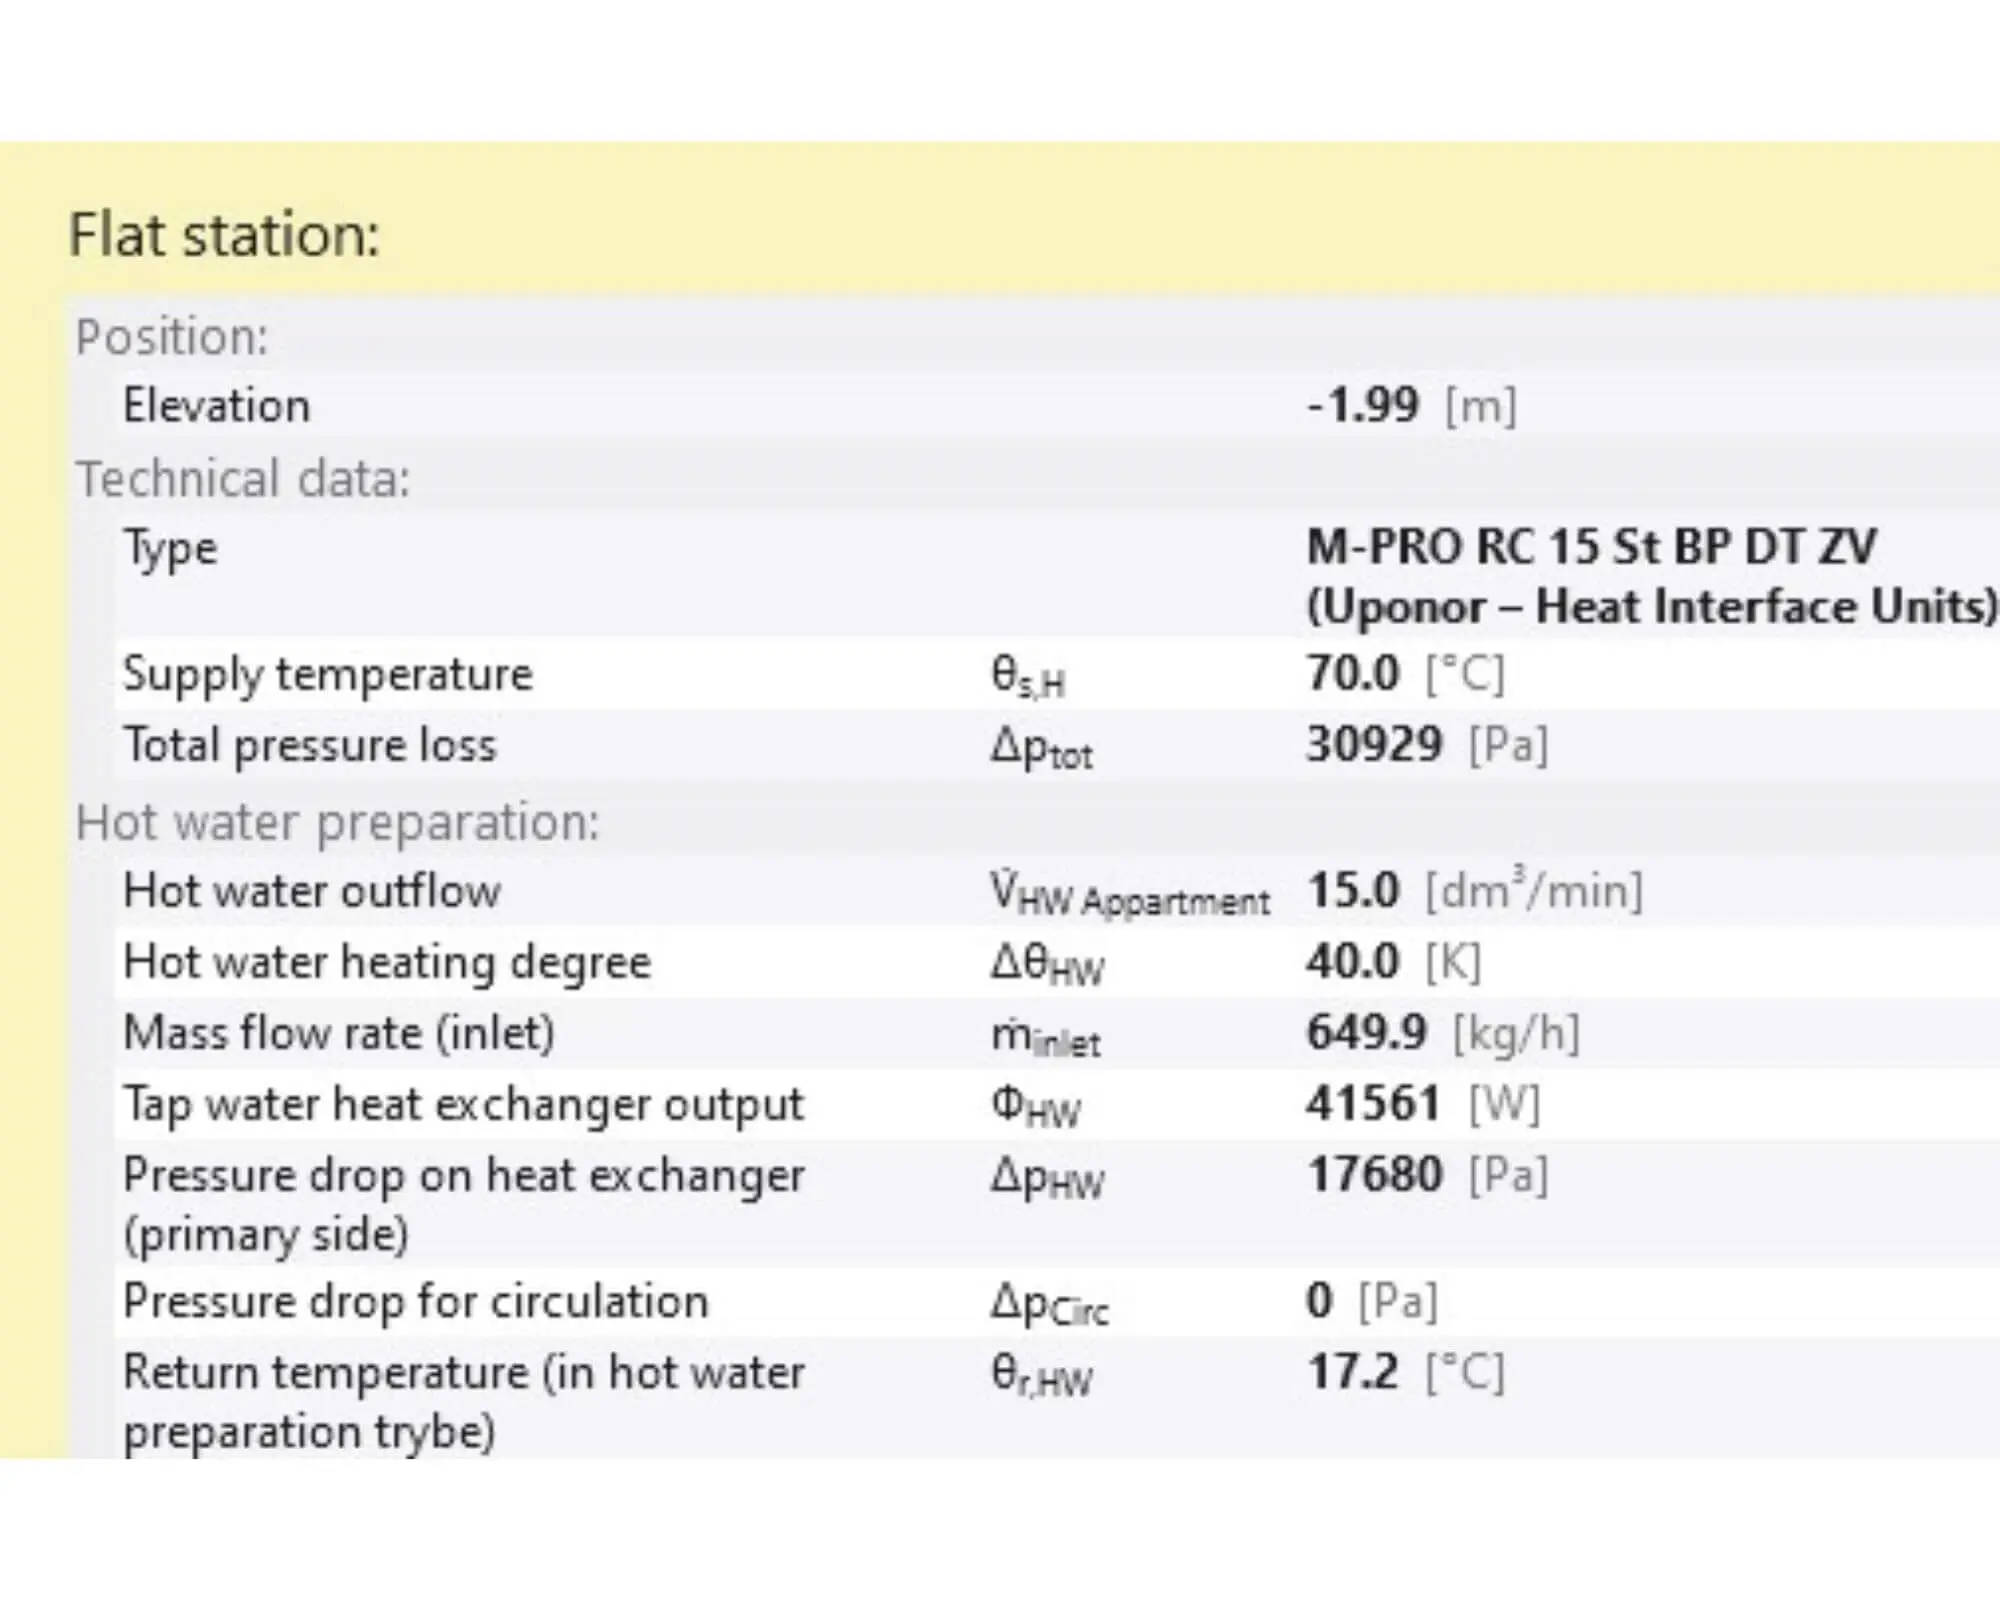
Task: Edit the Hot water heating degree 40.0
Action: [x=1352, y=962]
